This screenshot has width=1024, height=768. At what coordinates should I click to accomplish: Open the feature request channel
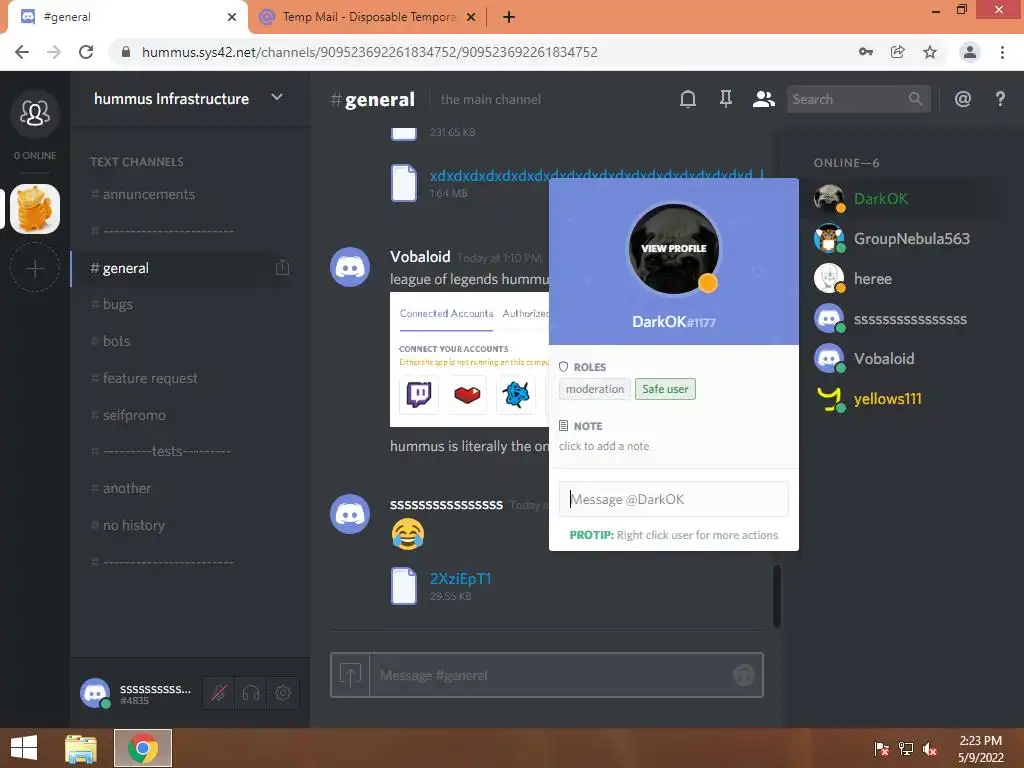pos(150,378)
